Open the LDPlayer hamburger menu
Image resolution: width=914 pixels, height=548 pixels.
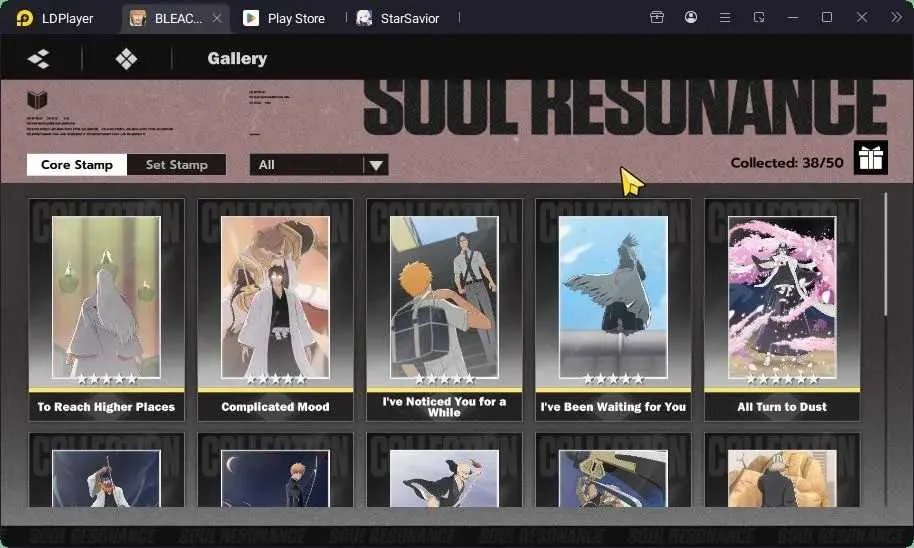pos(725,17)
